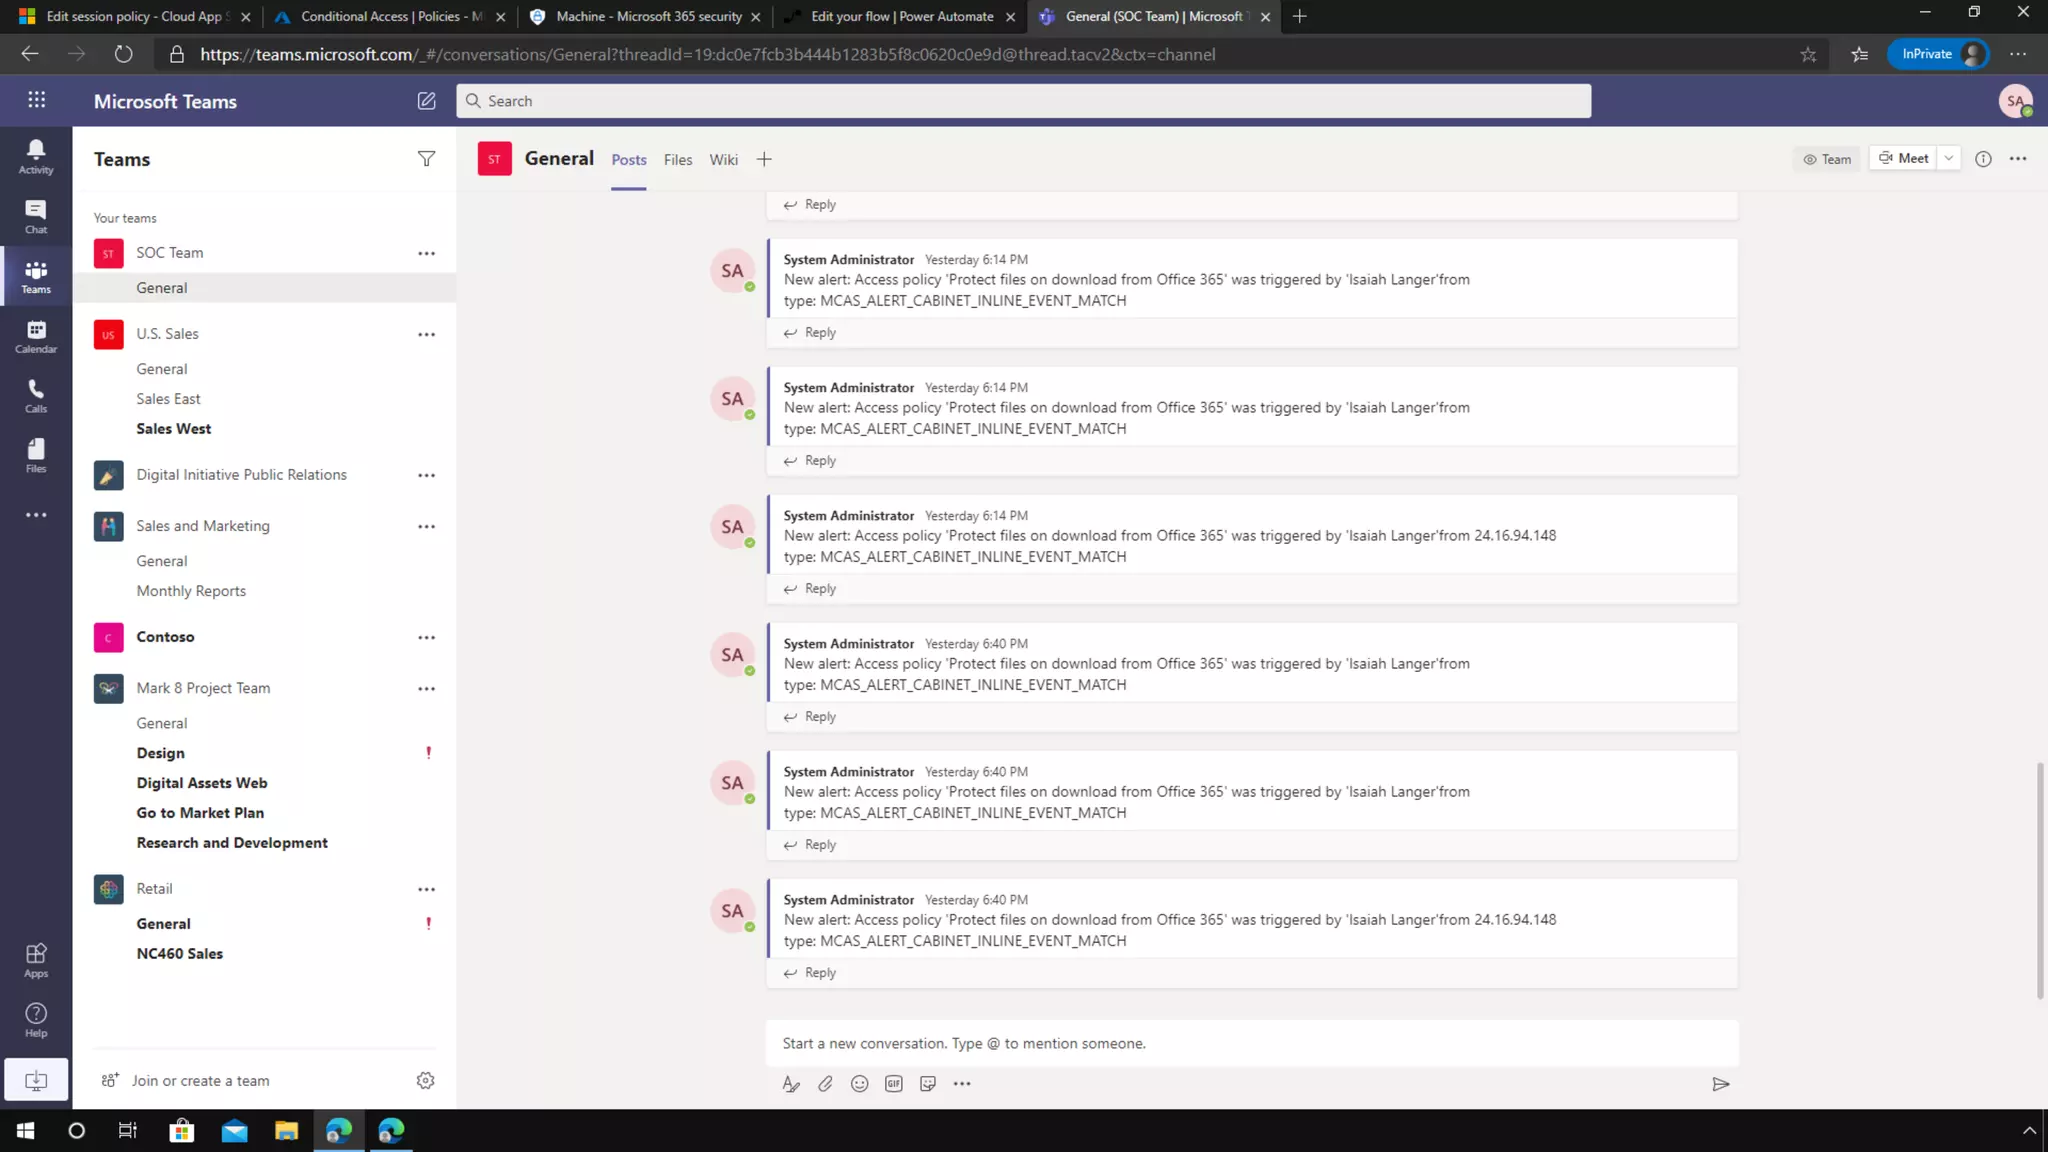2048x1152 pixels.
Task: Click the download desktop app icon
Action: coord(36,1080)
